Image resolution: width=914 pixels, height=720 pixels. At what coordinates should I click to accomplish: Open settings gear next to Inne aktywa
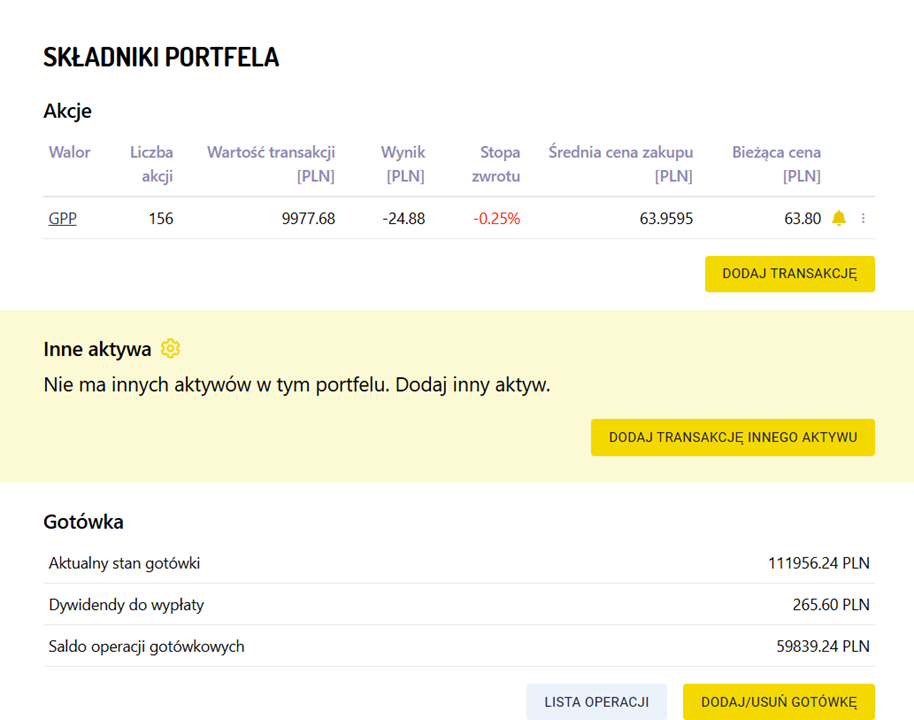(170, 349)
